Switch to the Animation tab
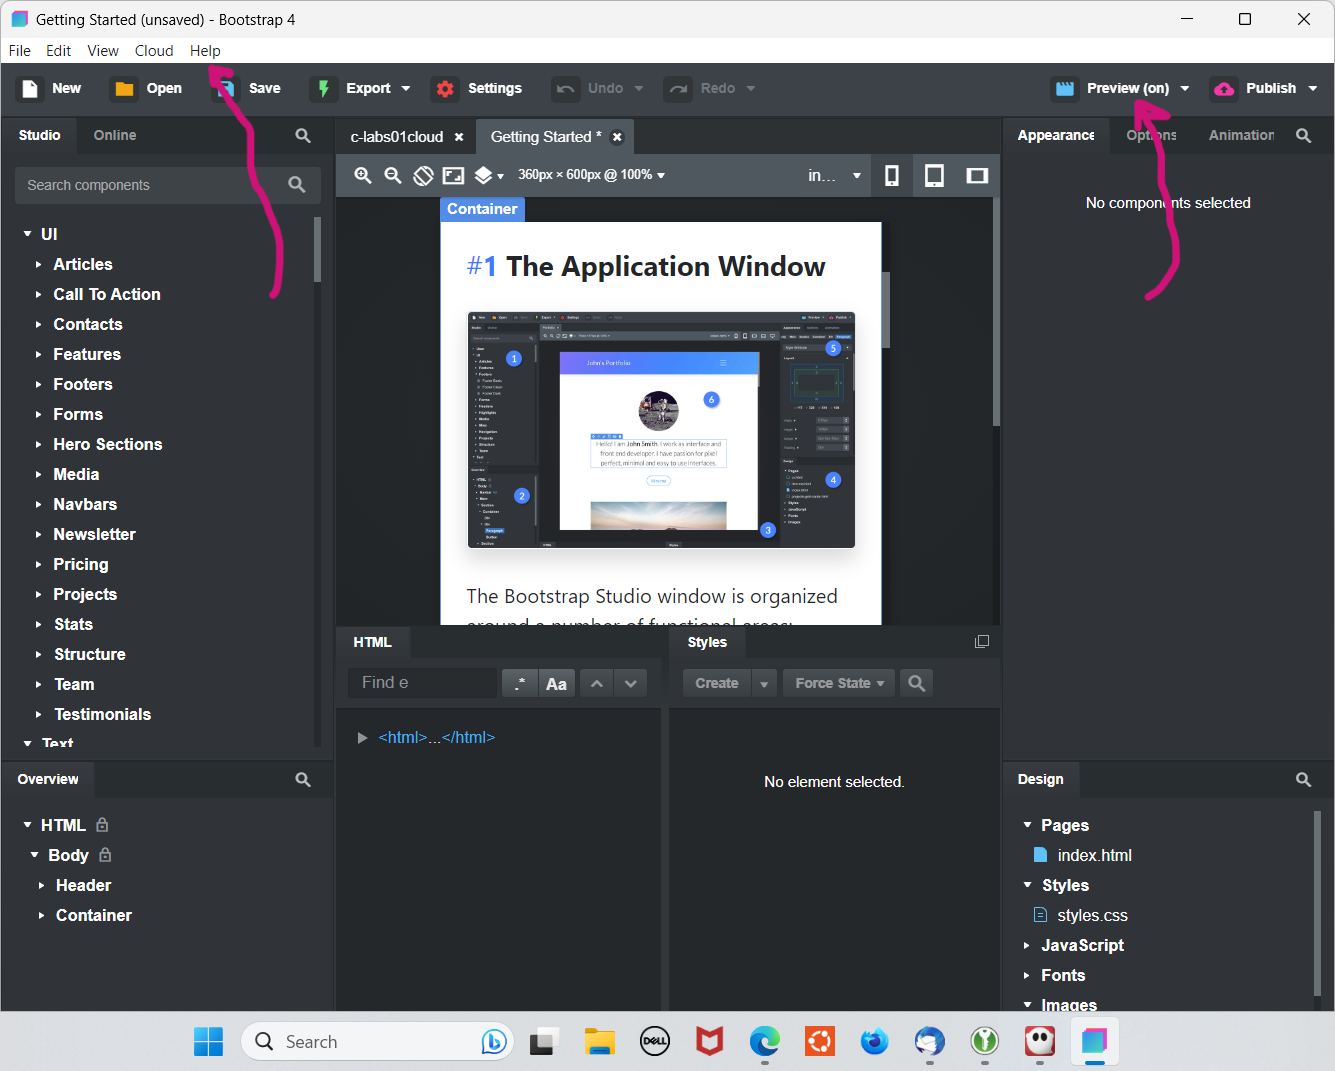The image size is (1335, 1071). 1241,136
